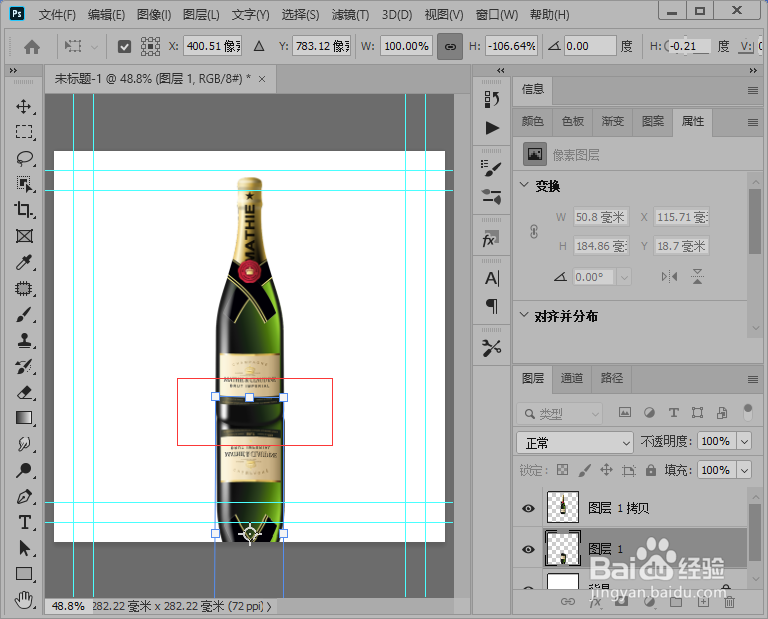Open the Styles fx panel icon
Screen dimensions: 768x619
point(490,239)
